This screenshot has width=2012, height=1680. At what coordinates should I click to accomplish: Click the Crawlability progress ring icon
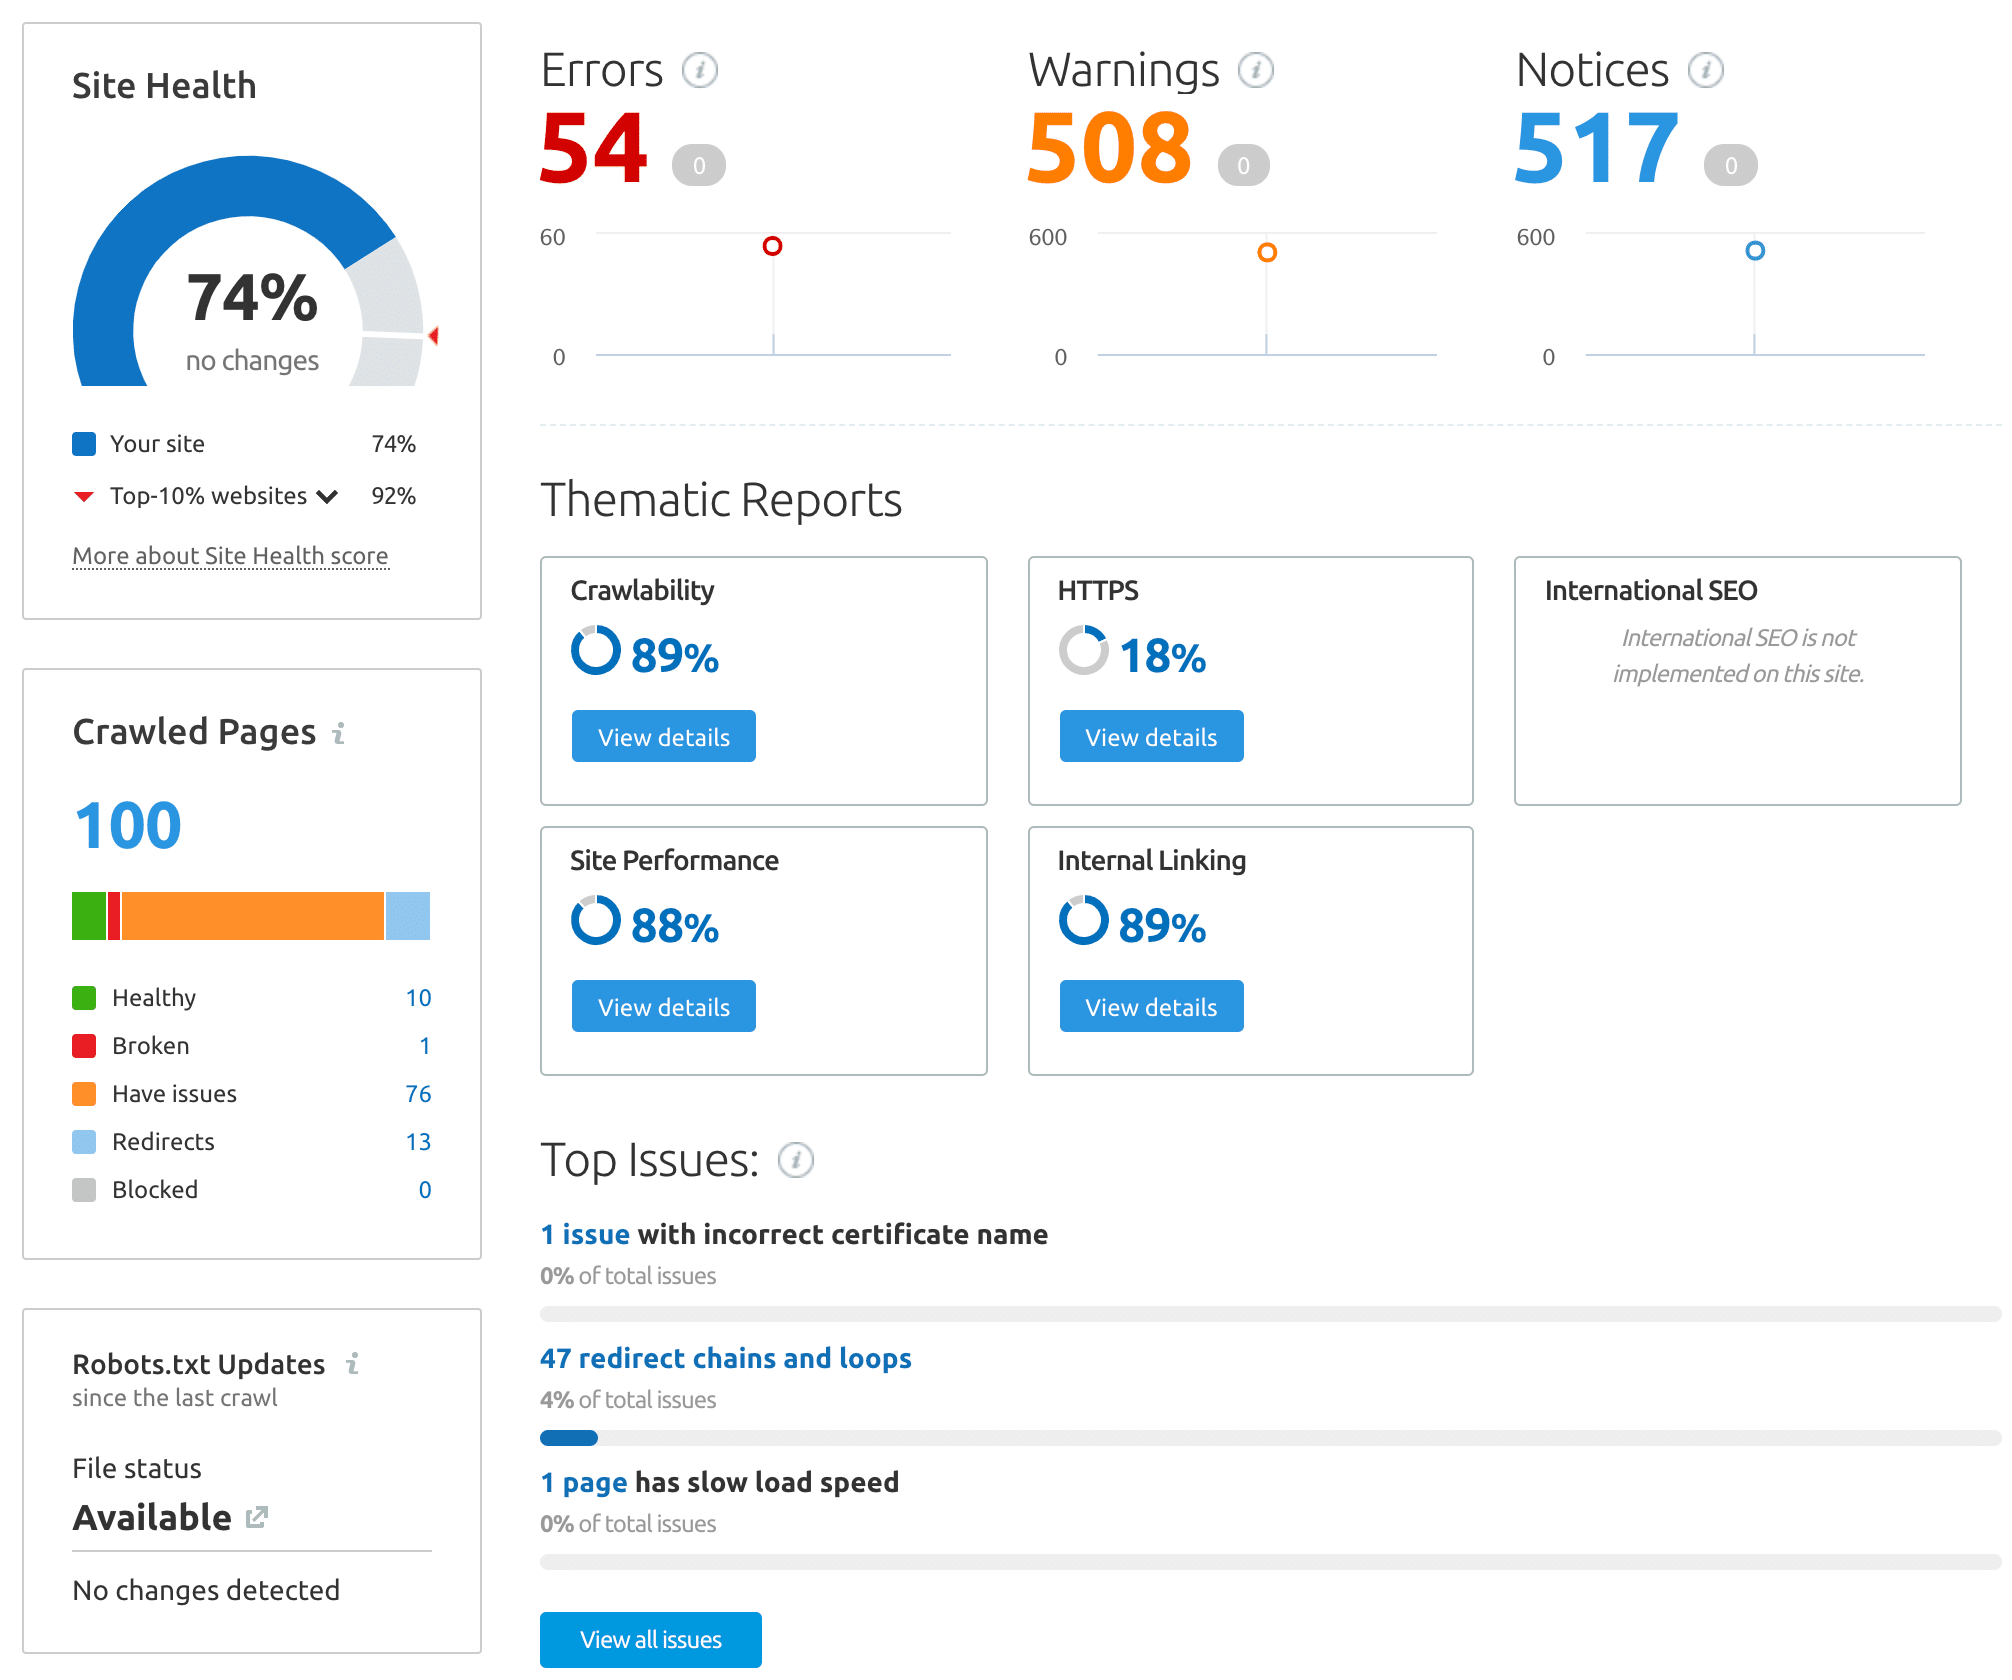tap(596, 651)
